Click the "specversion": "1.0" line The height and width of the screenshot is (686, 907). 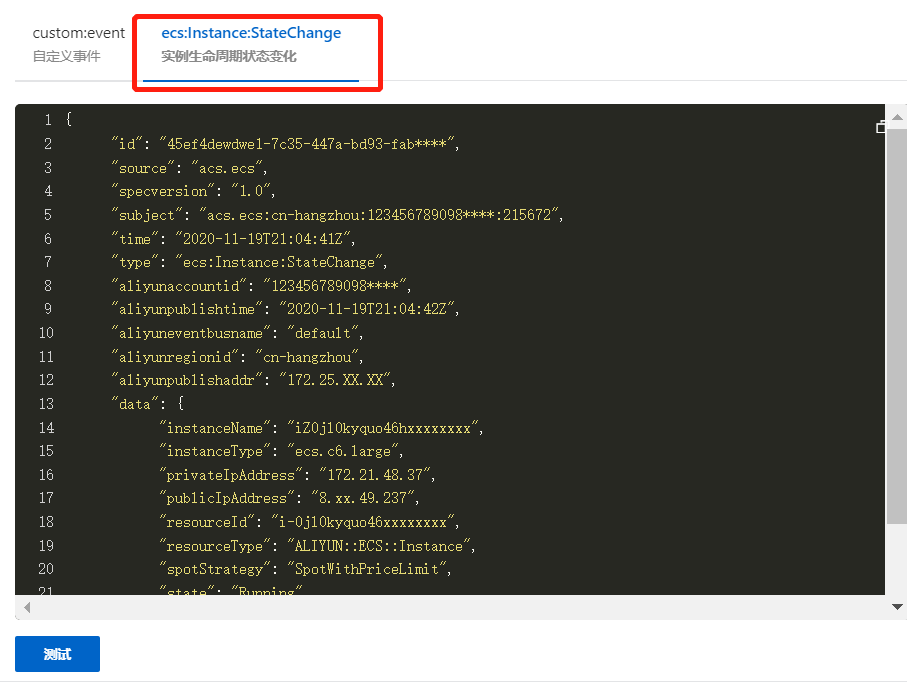[x=193, y=191]
